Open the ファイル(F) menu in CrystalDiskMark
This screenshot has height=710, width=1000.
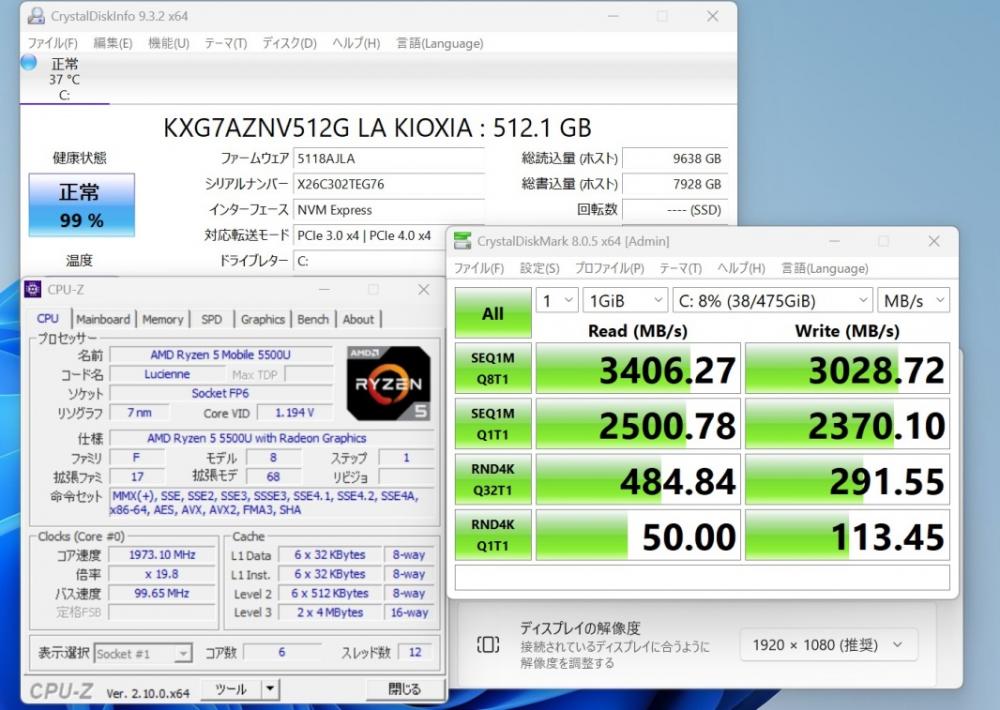tap(478, 269)
